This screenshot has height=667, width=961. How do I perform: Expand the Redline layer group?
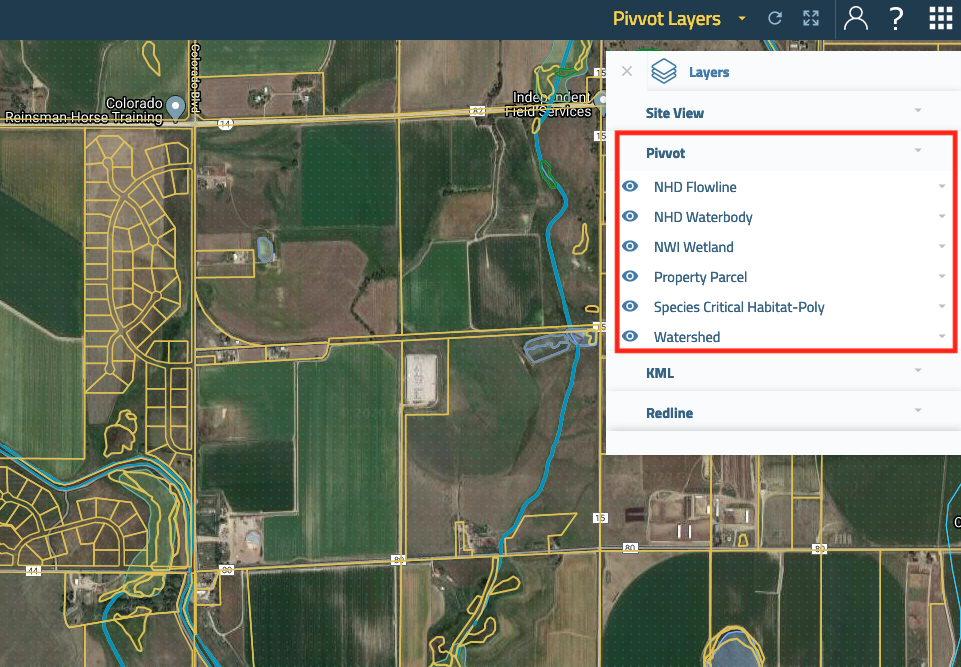click(917, 411)
